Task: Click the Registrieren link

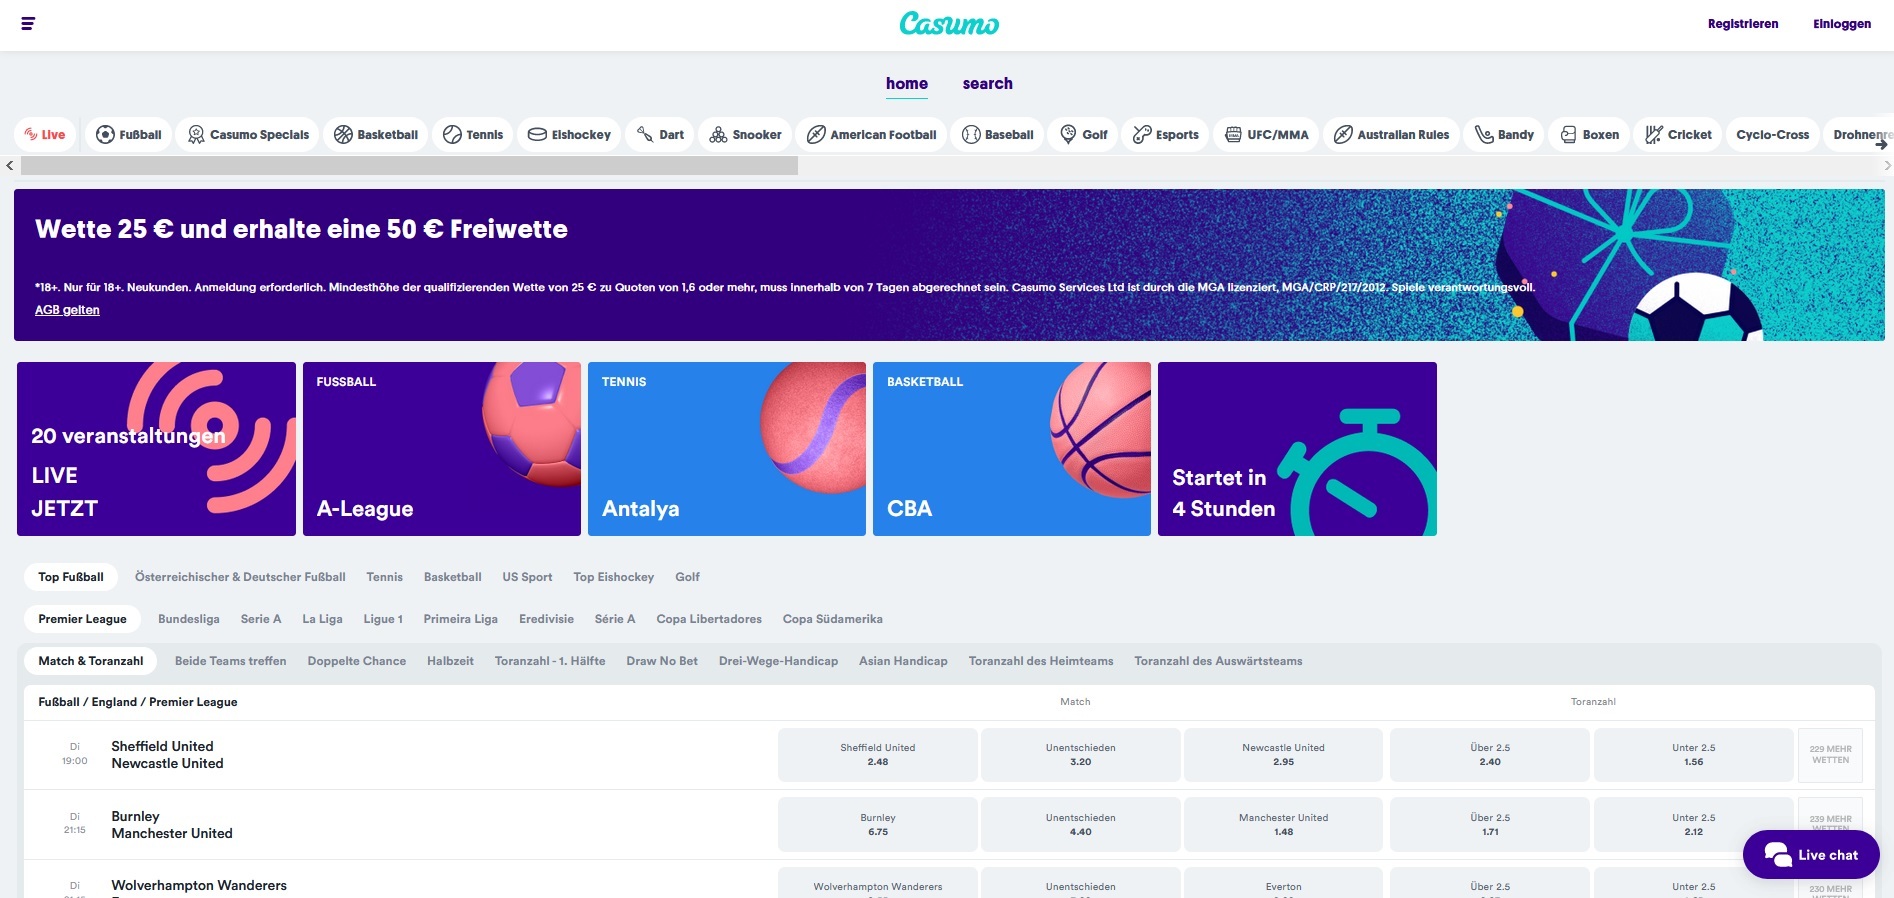Action: [1742, 24]
